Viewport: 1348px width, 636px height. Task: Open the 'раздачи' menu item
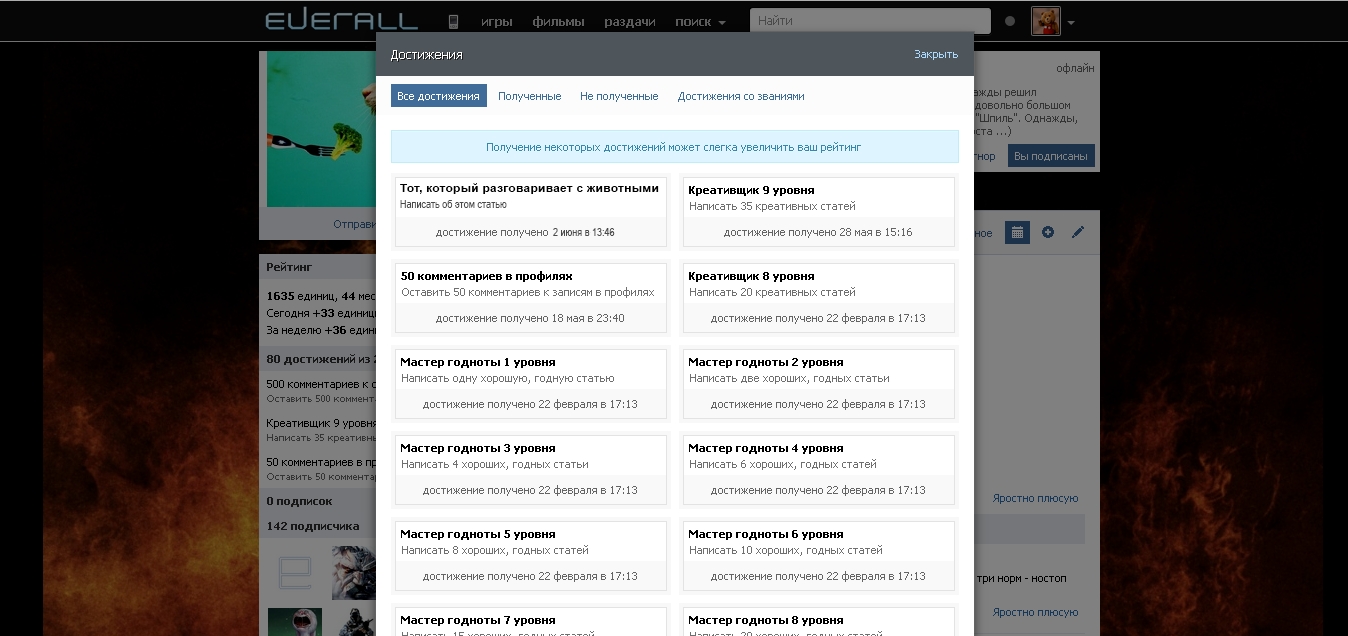pos(630,21)
